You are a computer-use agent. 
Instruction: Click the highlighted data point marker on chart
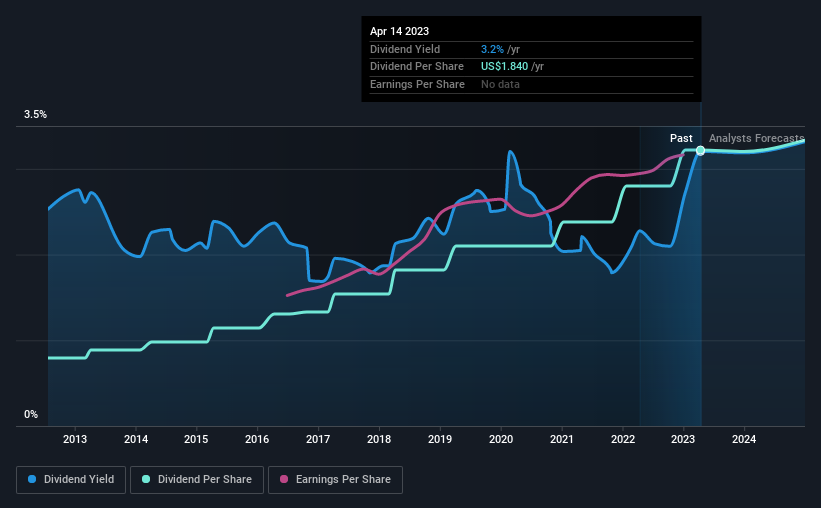tap(700, 151)
